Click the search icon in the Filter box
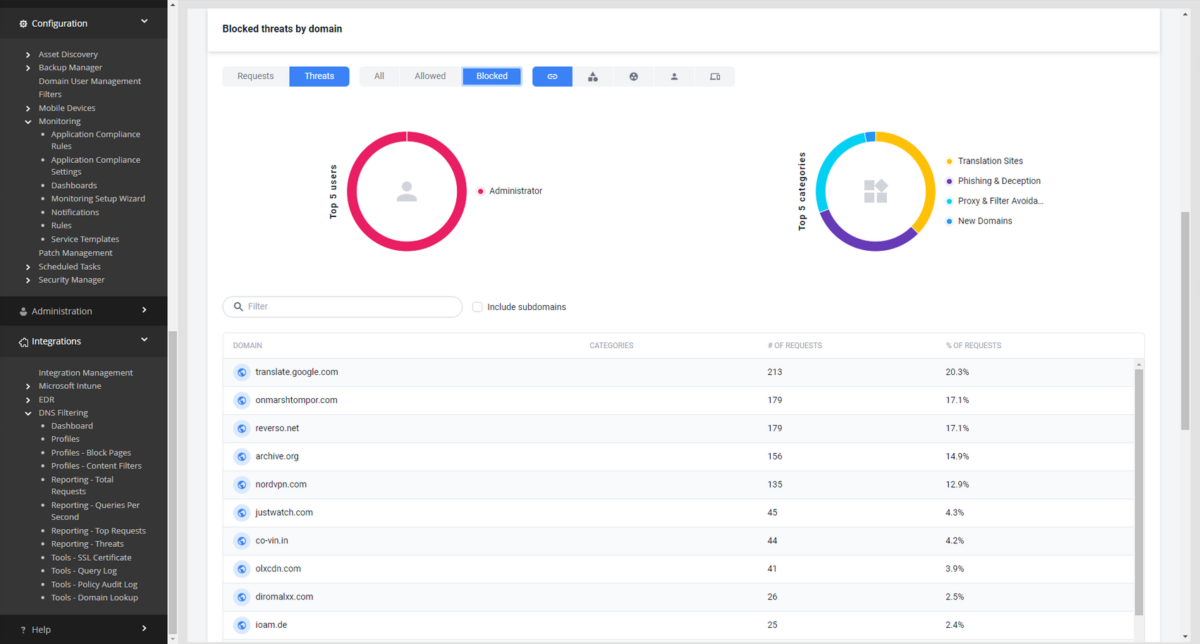The height and width of the screenshot is (644, 1200). click(x=238, y=306)
